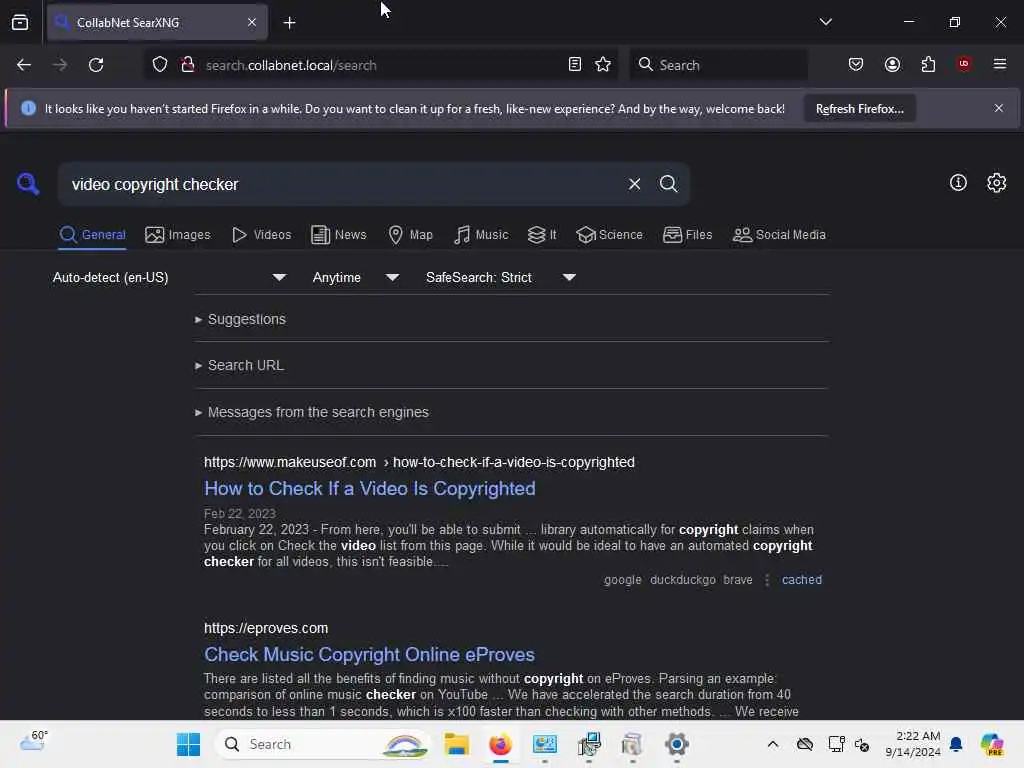This screenshot has width=1024, height=768.
Task: Switch to the General search tab
Action: pyautogui.click(x=92, y=234)
